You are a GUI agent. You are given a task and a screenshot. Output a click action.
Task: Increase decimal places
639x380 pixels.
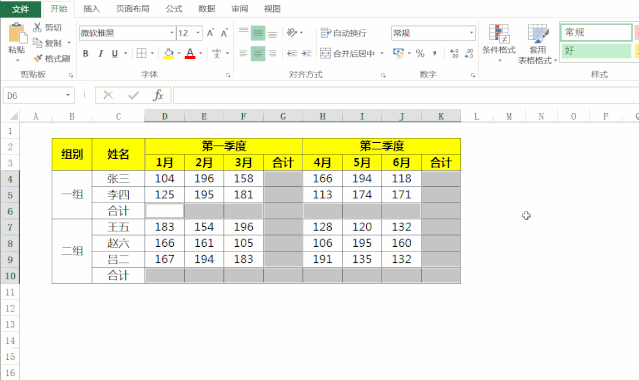click(454, 53)
